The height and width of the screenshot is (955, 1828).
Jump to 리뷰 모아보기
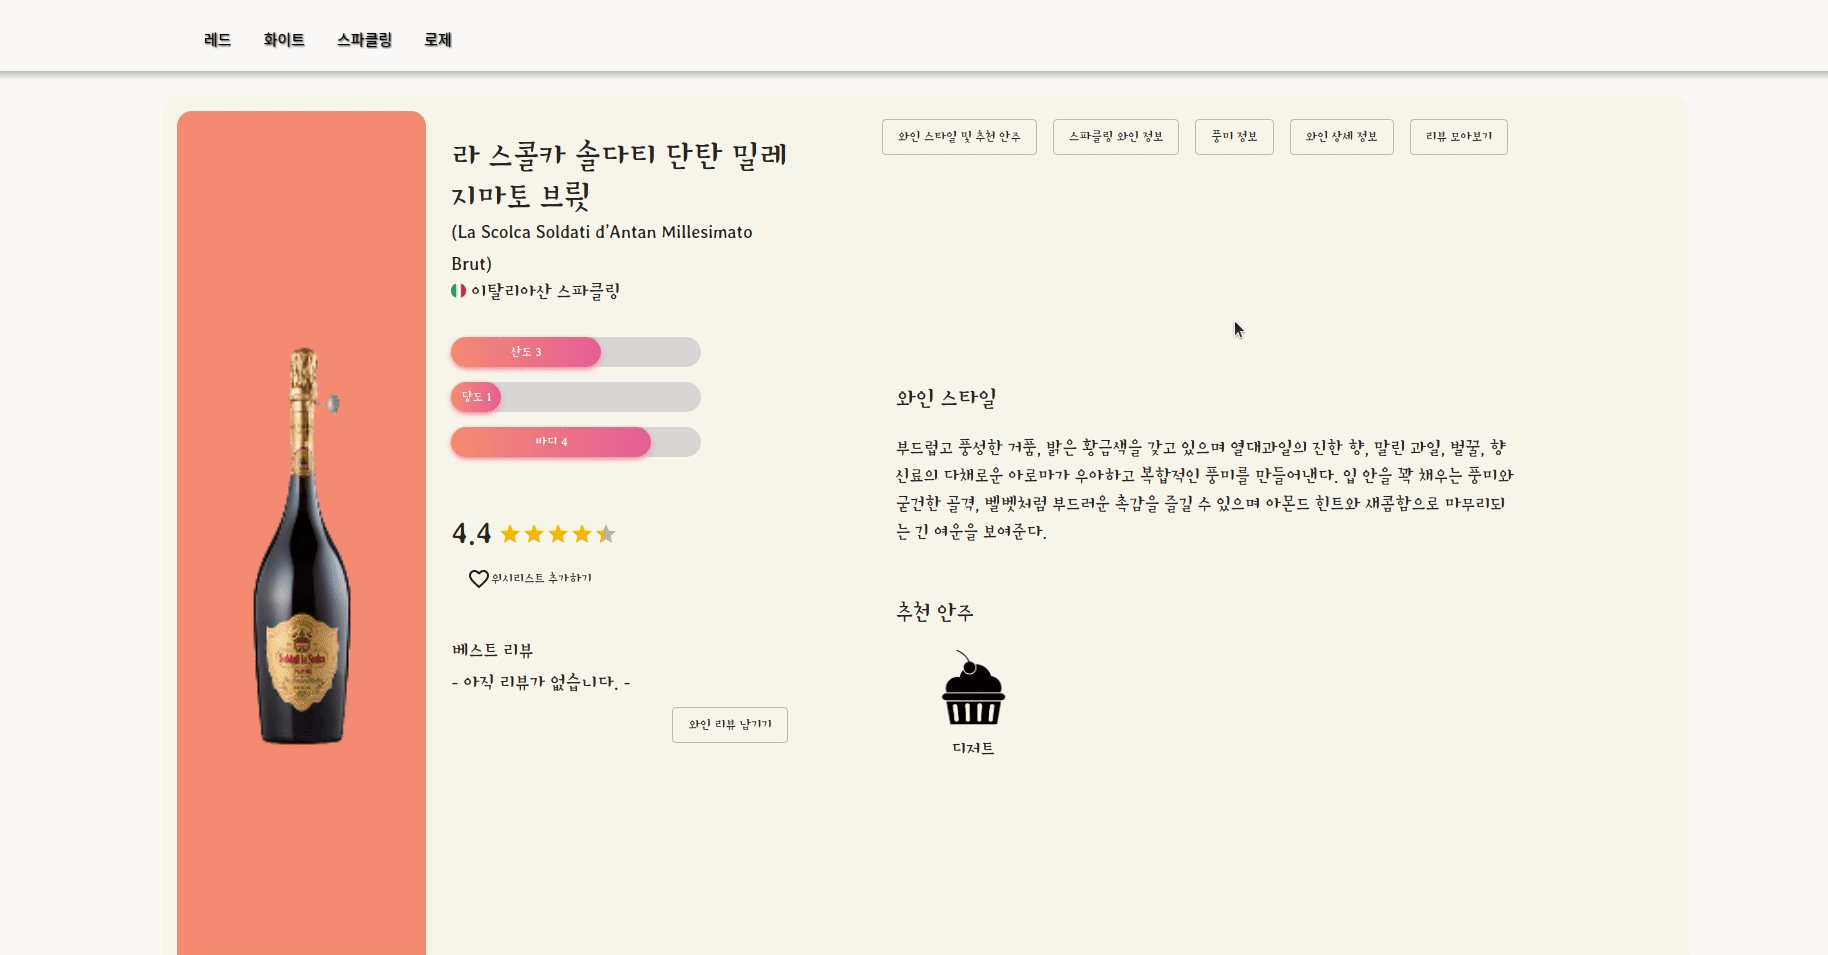click(x=1459, y=137)
